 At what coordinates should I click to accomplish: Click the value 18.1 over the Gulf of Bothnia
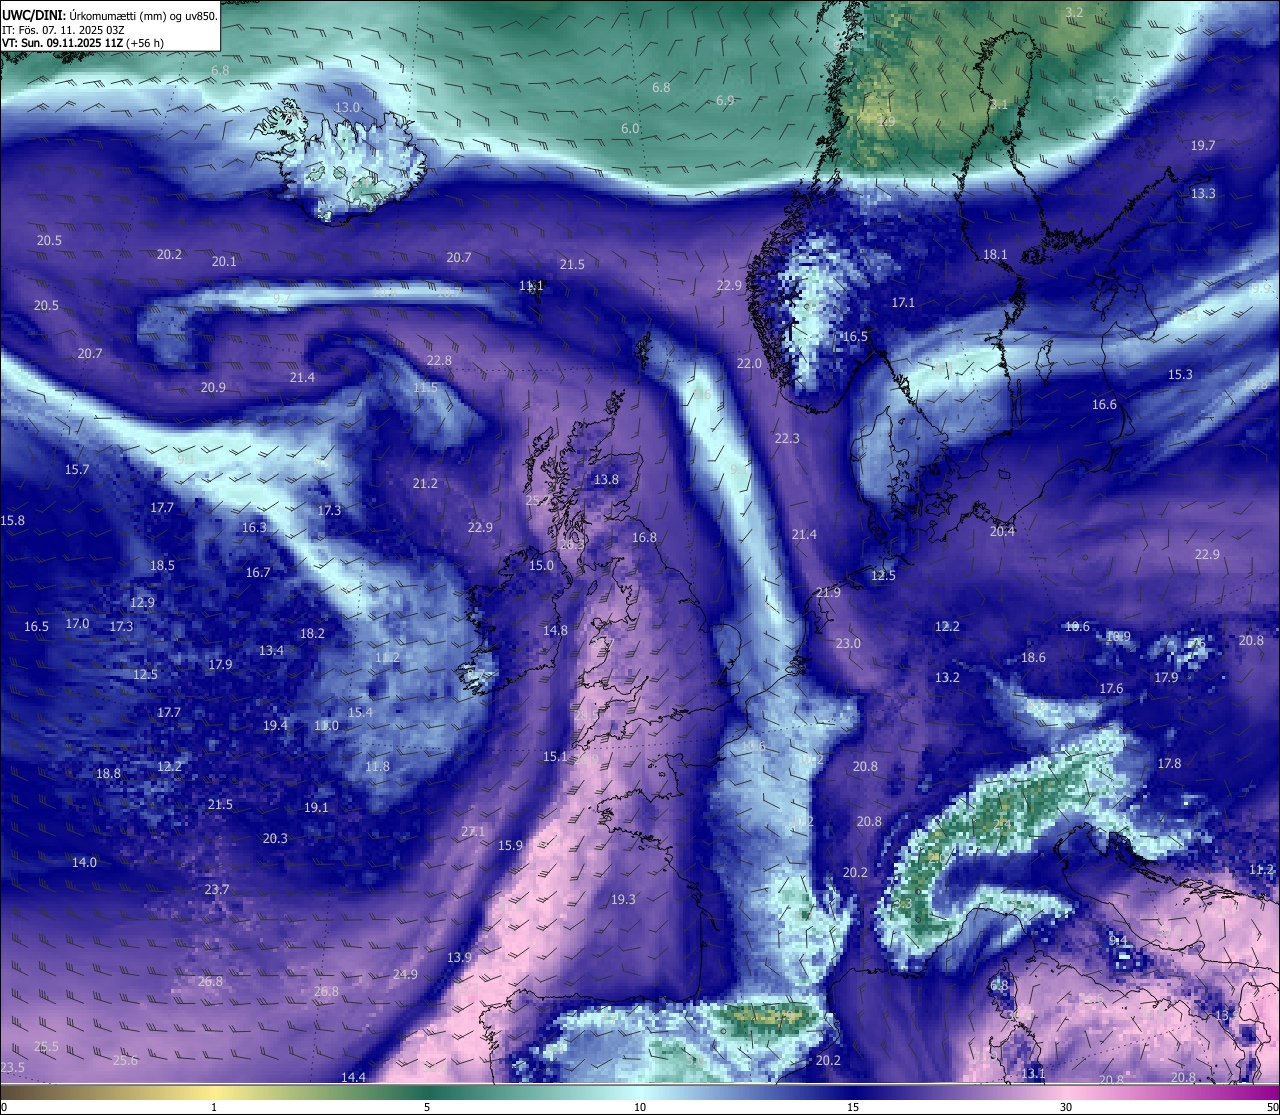tap(995, 254)
